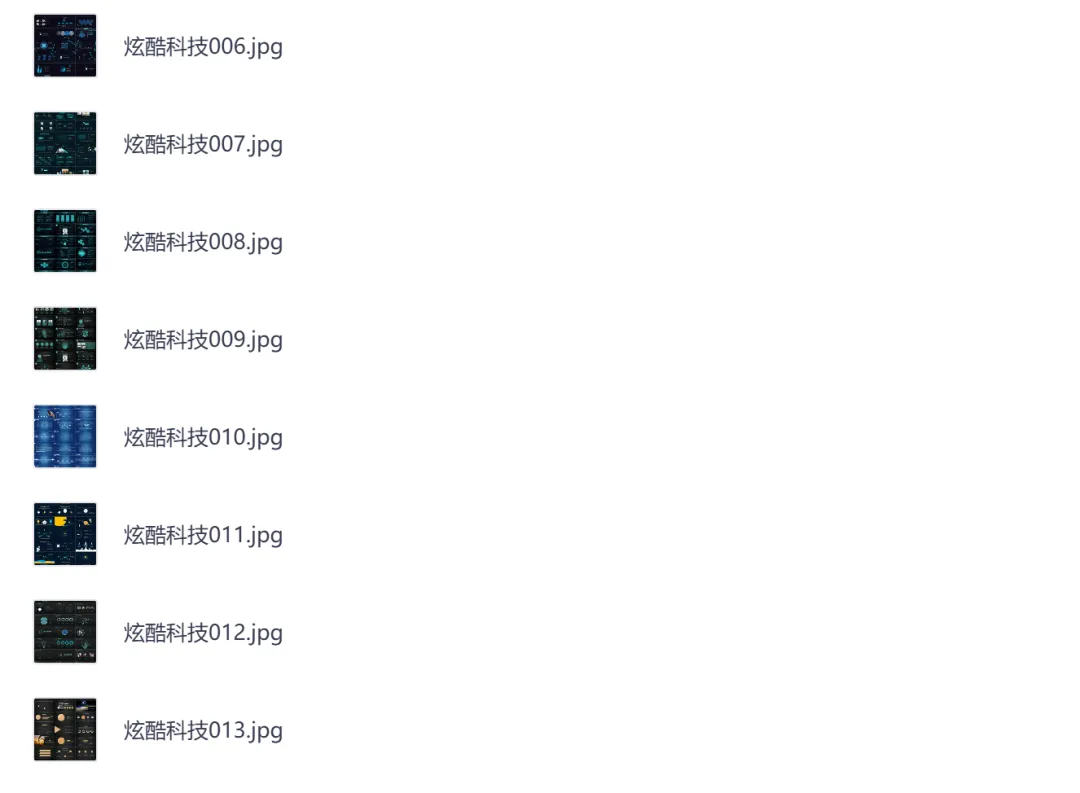The image size is (1080, 793).
Task: Open the orange-toned 炫酷科技013.jpg thumbnail
Action: point(65,729)
